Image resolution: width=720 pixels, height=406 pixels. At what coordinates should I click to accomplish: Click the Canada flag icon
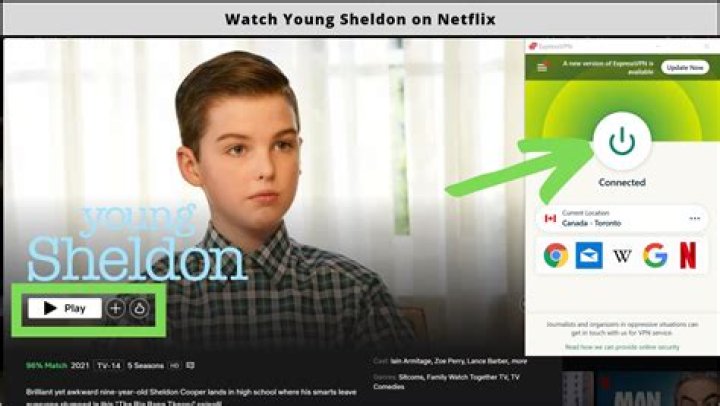coord(550,219)
